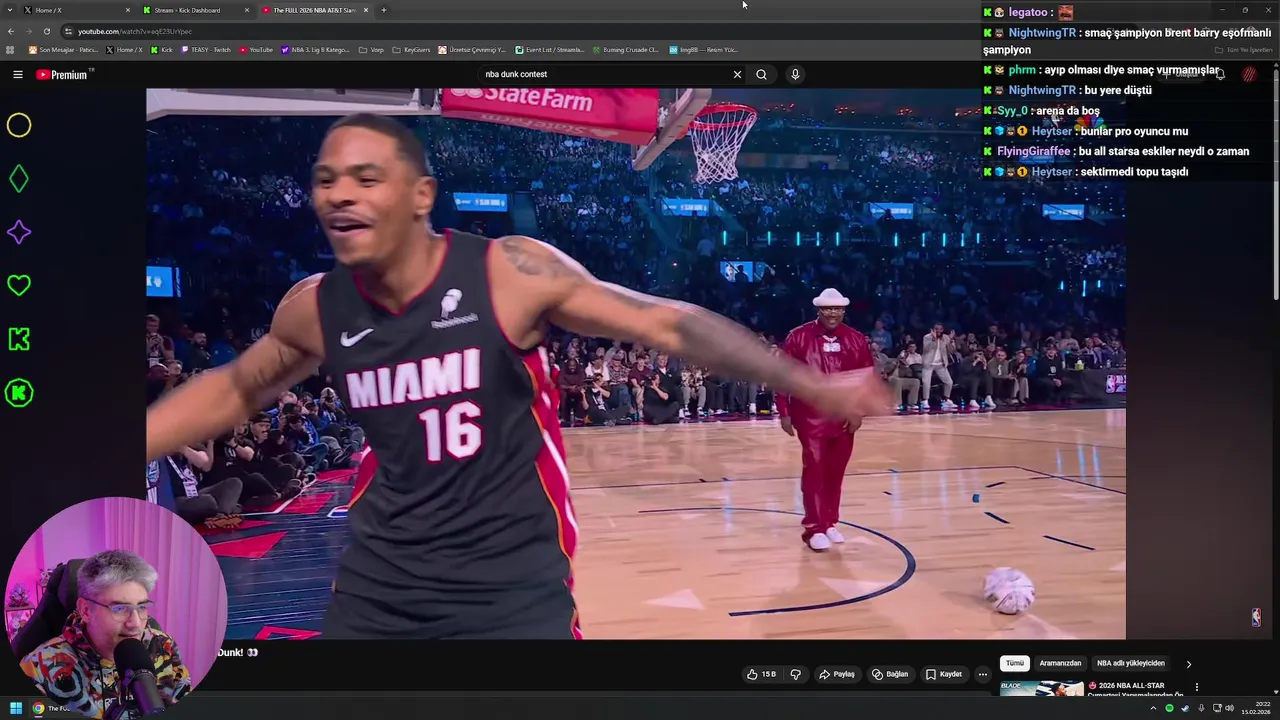Open the 2026 NBA ALL-STAR suggested thumbnail
Image resolution: width=1280 pixels, height=720 pixels.
tap(1042, 688)
